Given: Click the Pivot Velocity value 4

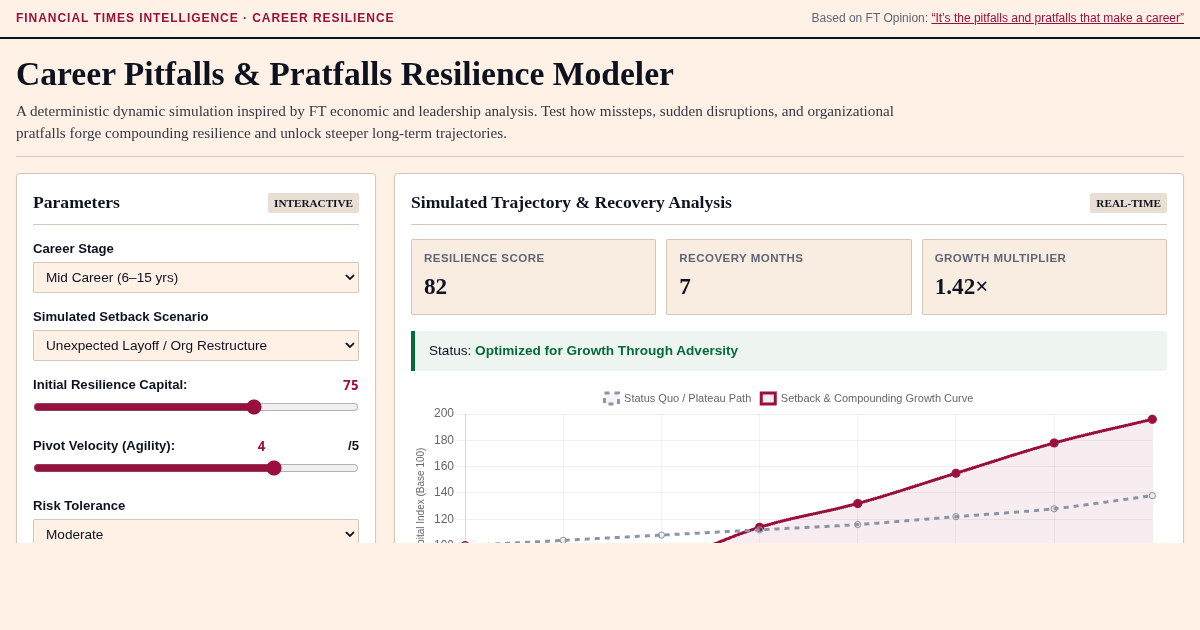Looking at the screenshot, I should [x=262, y=446].
